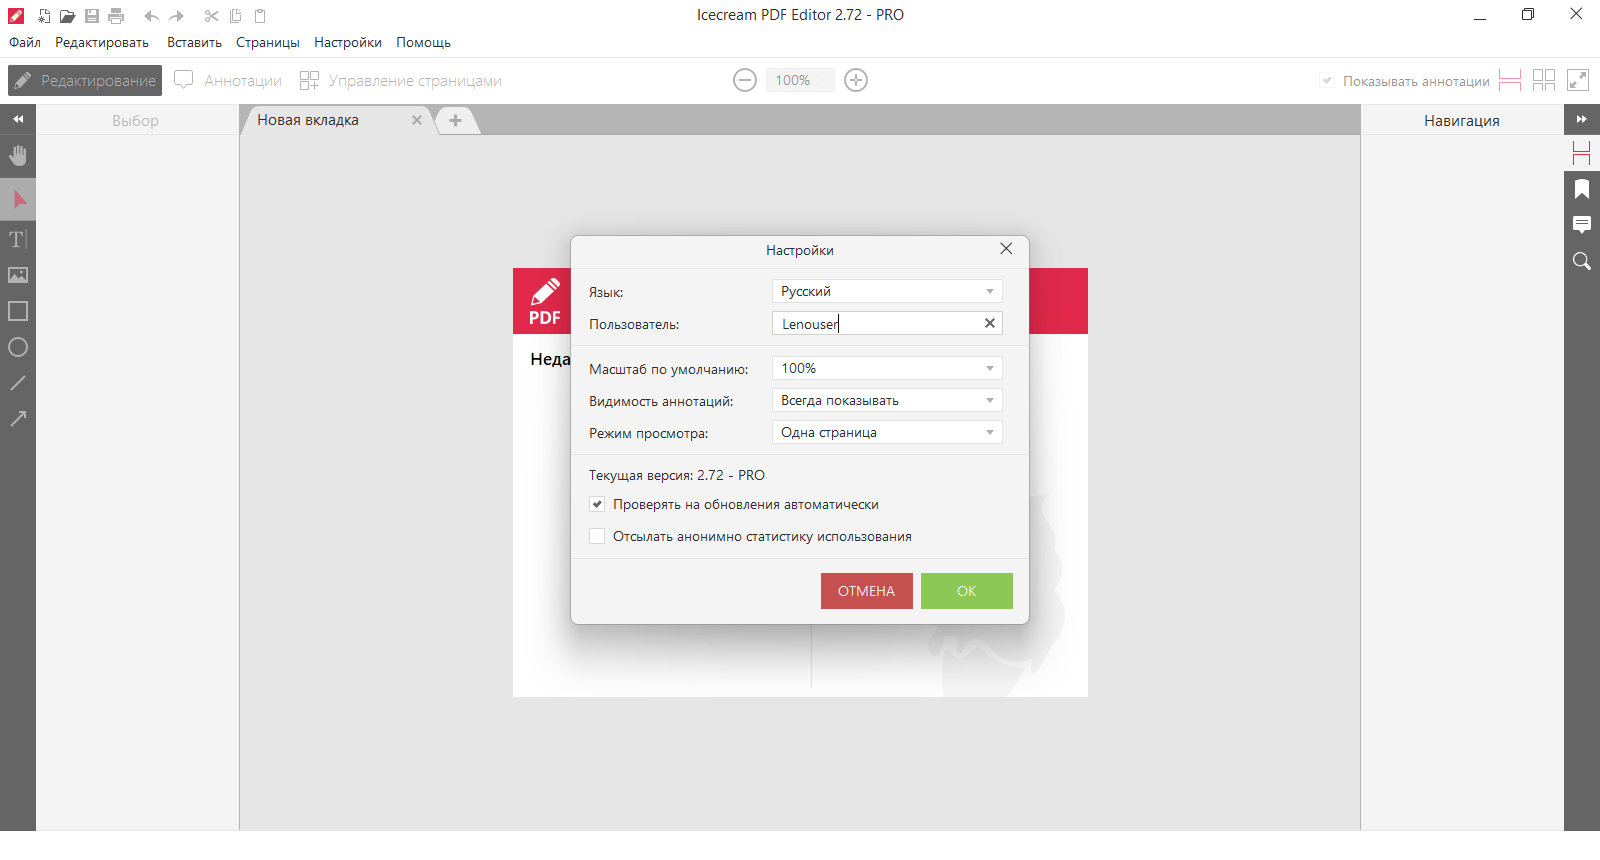The height and width of the screenshot is (860, 1600).
Task: Add a new tab with plus
Action: [455, 120]
